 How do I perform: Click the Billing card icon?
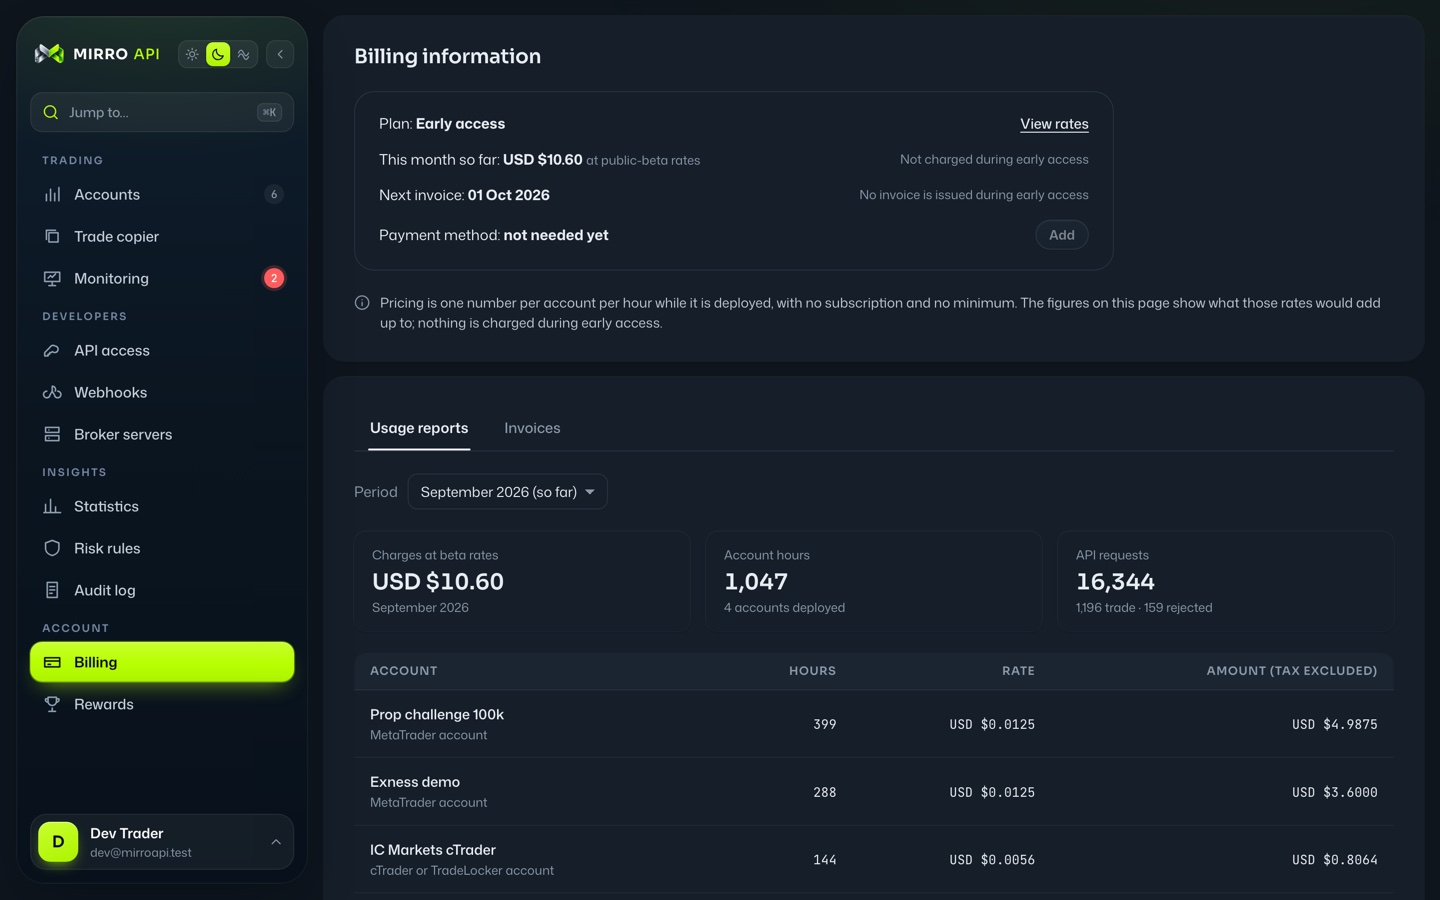tap(52, 662)
